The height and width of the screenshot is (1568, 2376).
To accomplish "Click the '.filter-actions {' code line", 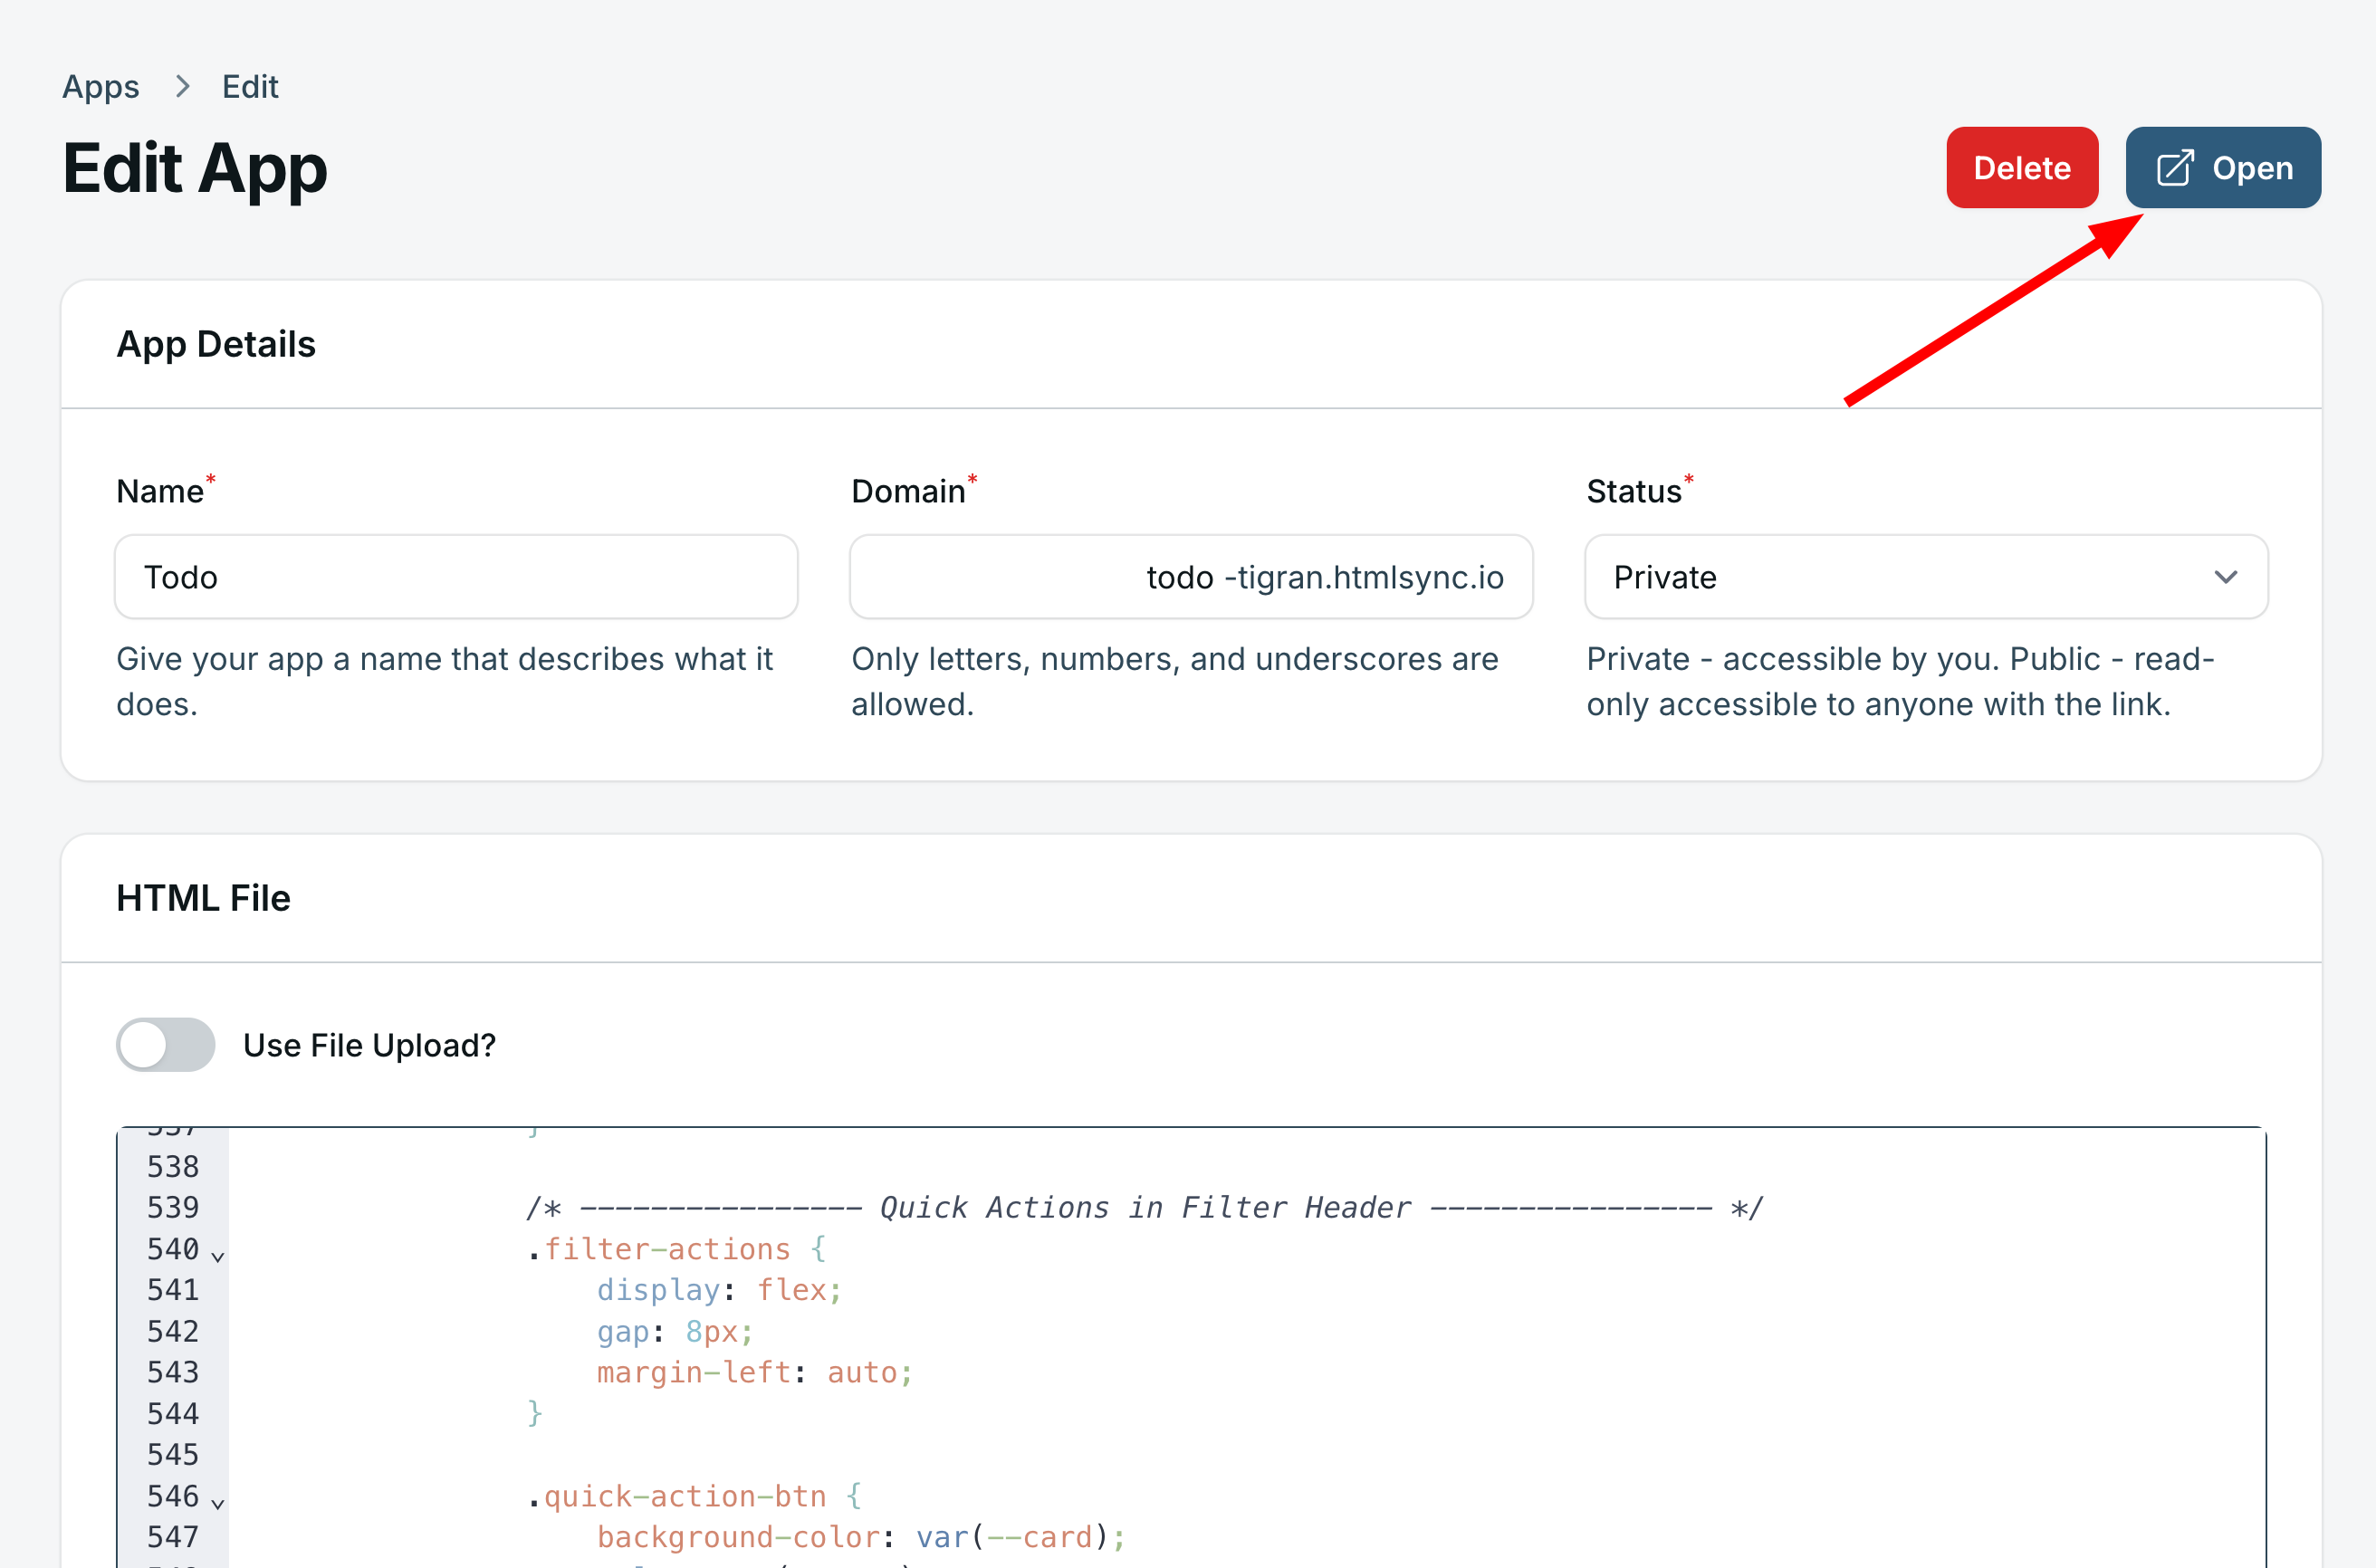I will [677, 1249].
